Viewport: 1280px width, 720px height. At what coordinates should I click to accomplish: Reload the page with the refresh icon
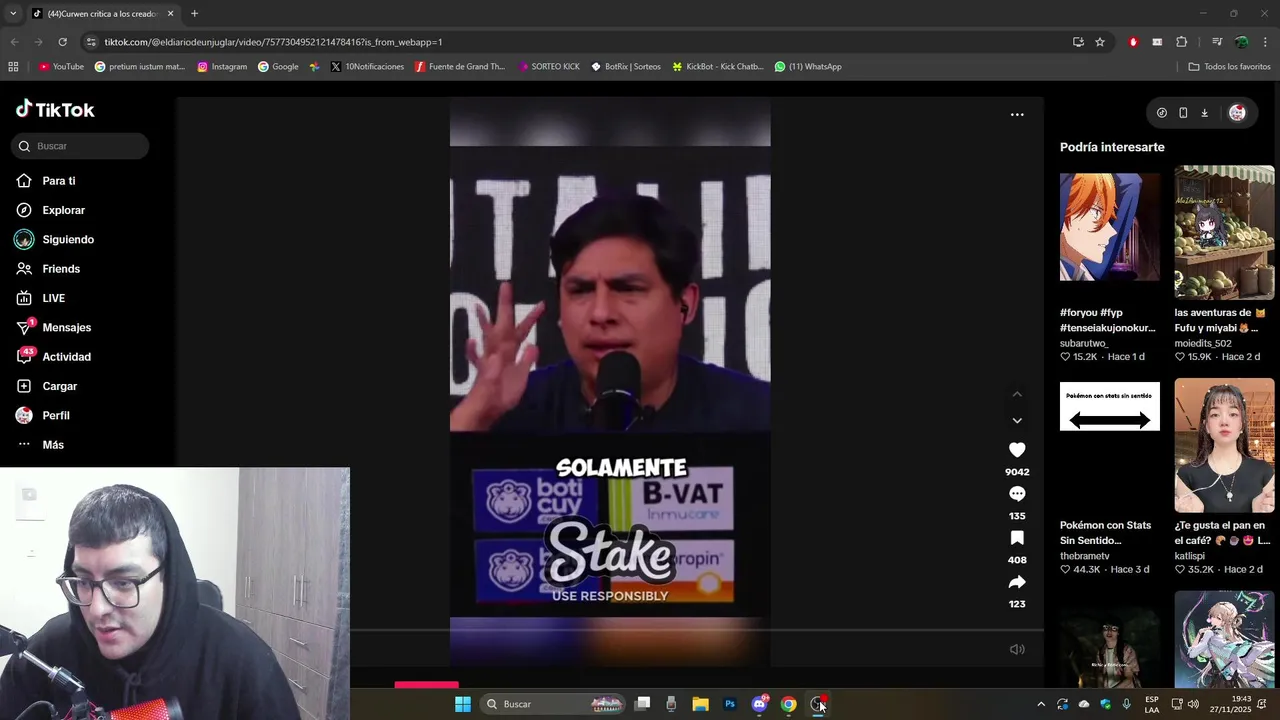[62, 42]
